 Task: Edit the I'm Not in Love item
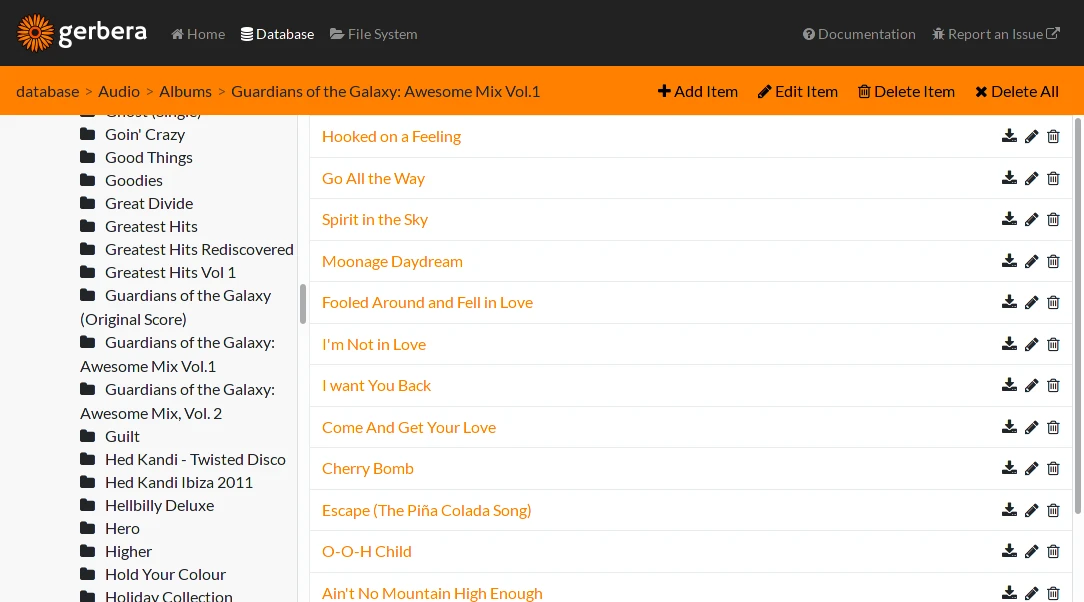coord(1031,344)
